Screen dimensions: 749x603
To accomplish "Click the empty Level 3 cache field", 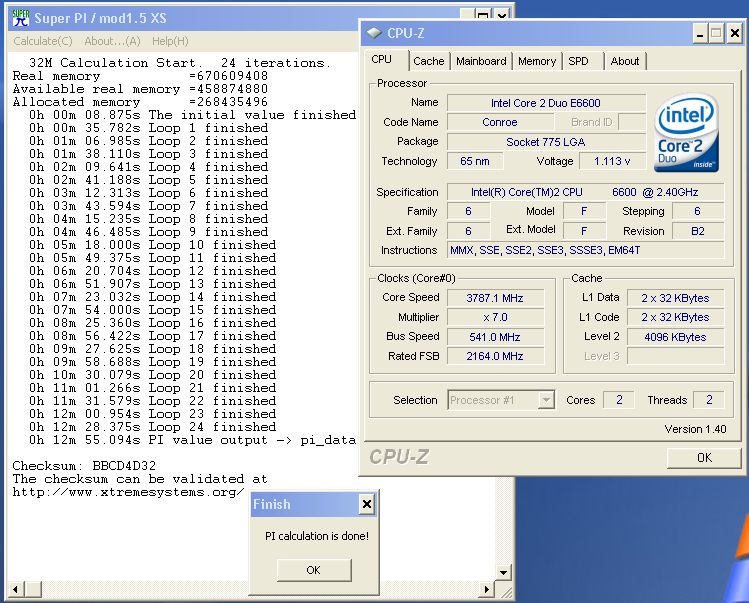I will point(675,356).
